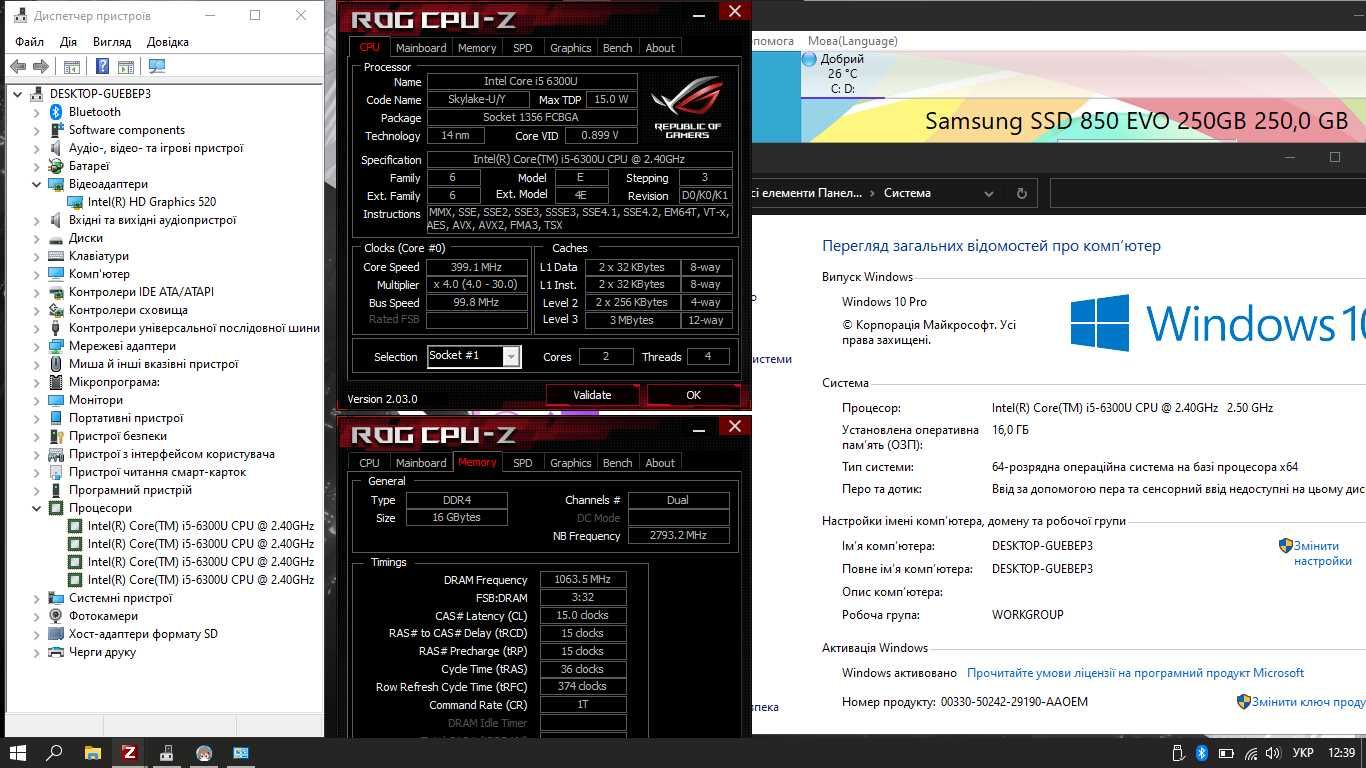Read Microsoft license terms link
The height and width of the screenshot is (768, 1366).
(1135, 673)
